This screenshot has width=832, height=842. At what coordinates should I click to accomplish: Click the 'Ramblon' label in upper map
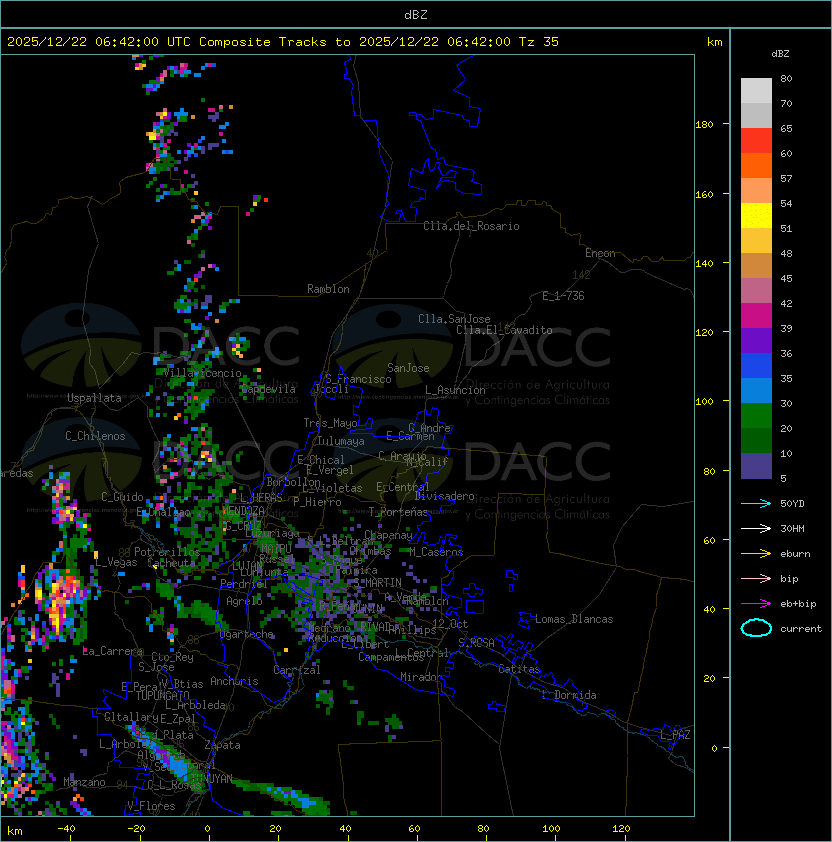[328, 289]
